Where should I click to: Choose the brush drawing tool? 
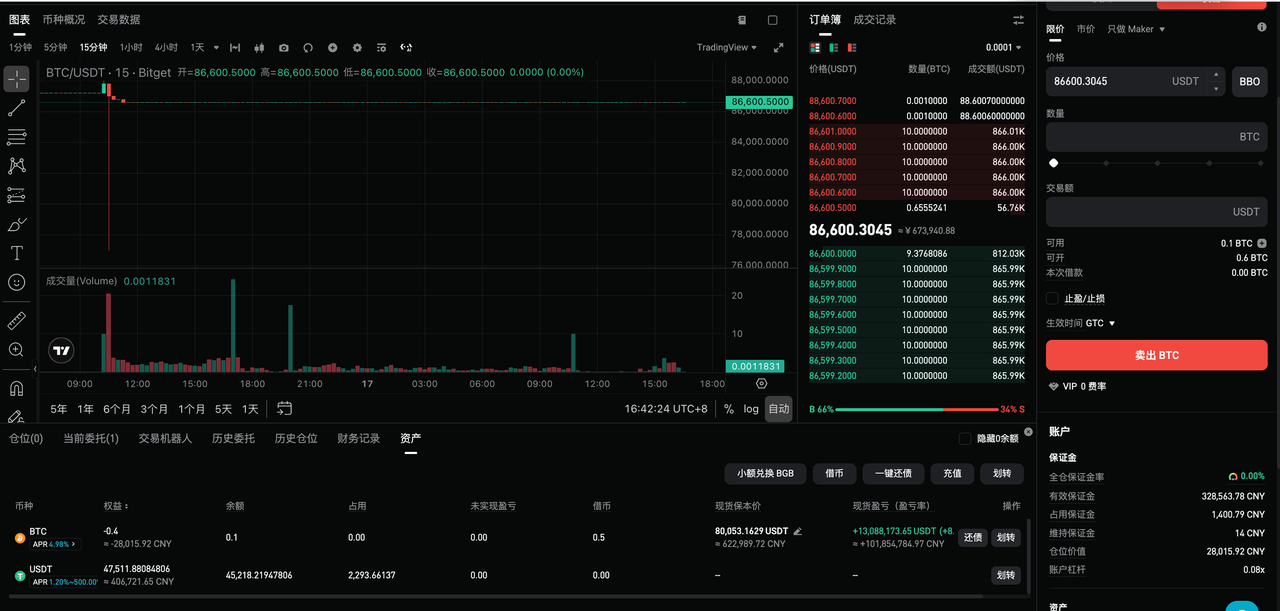(17, 224)
